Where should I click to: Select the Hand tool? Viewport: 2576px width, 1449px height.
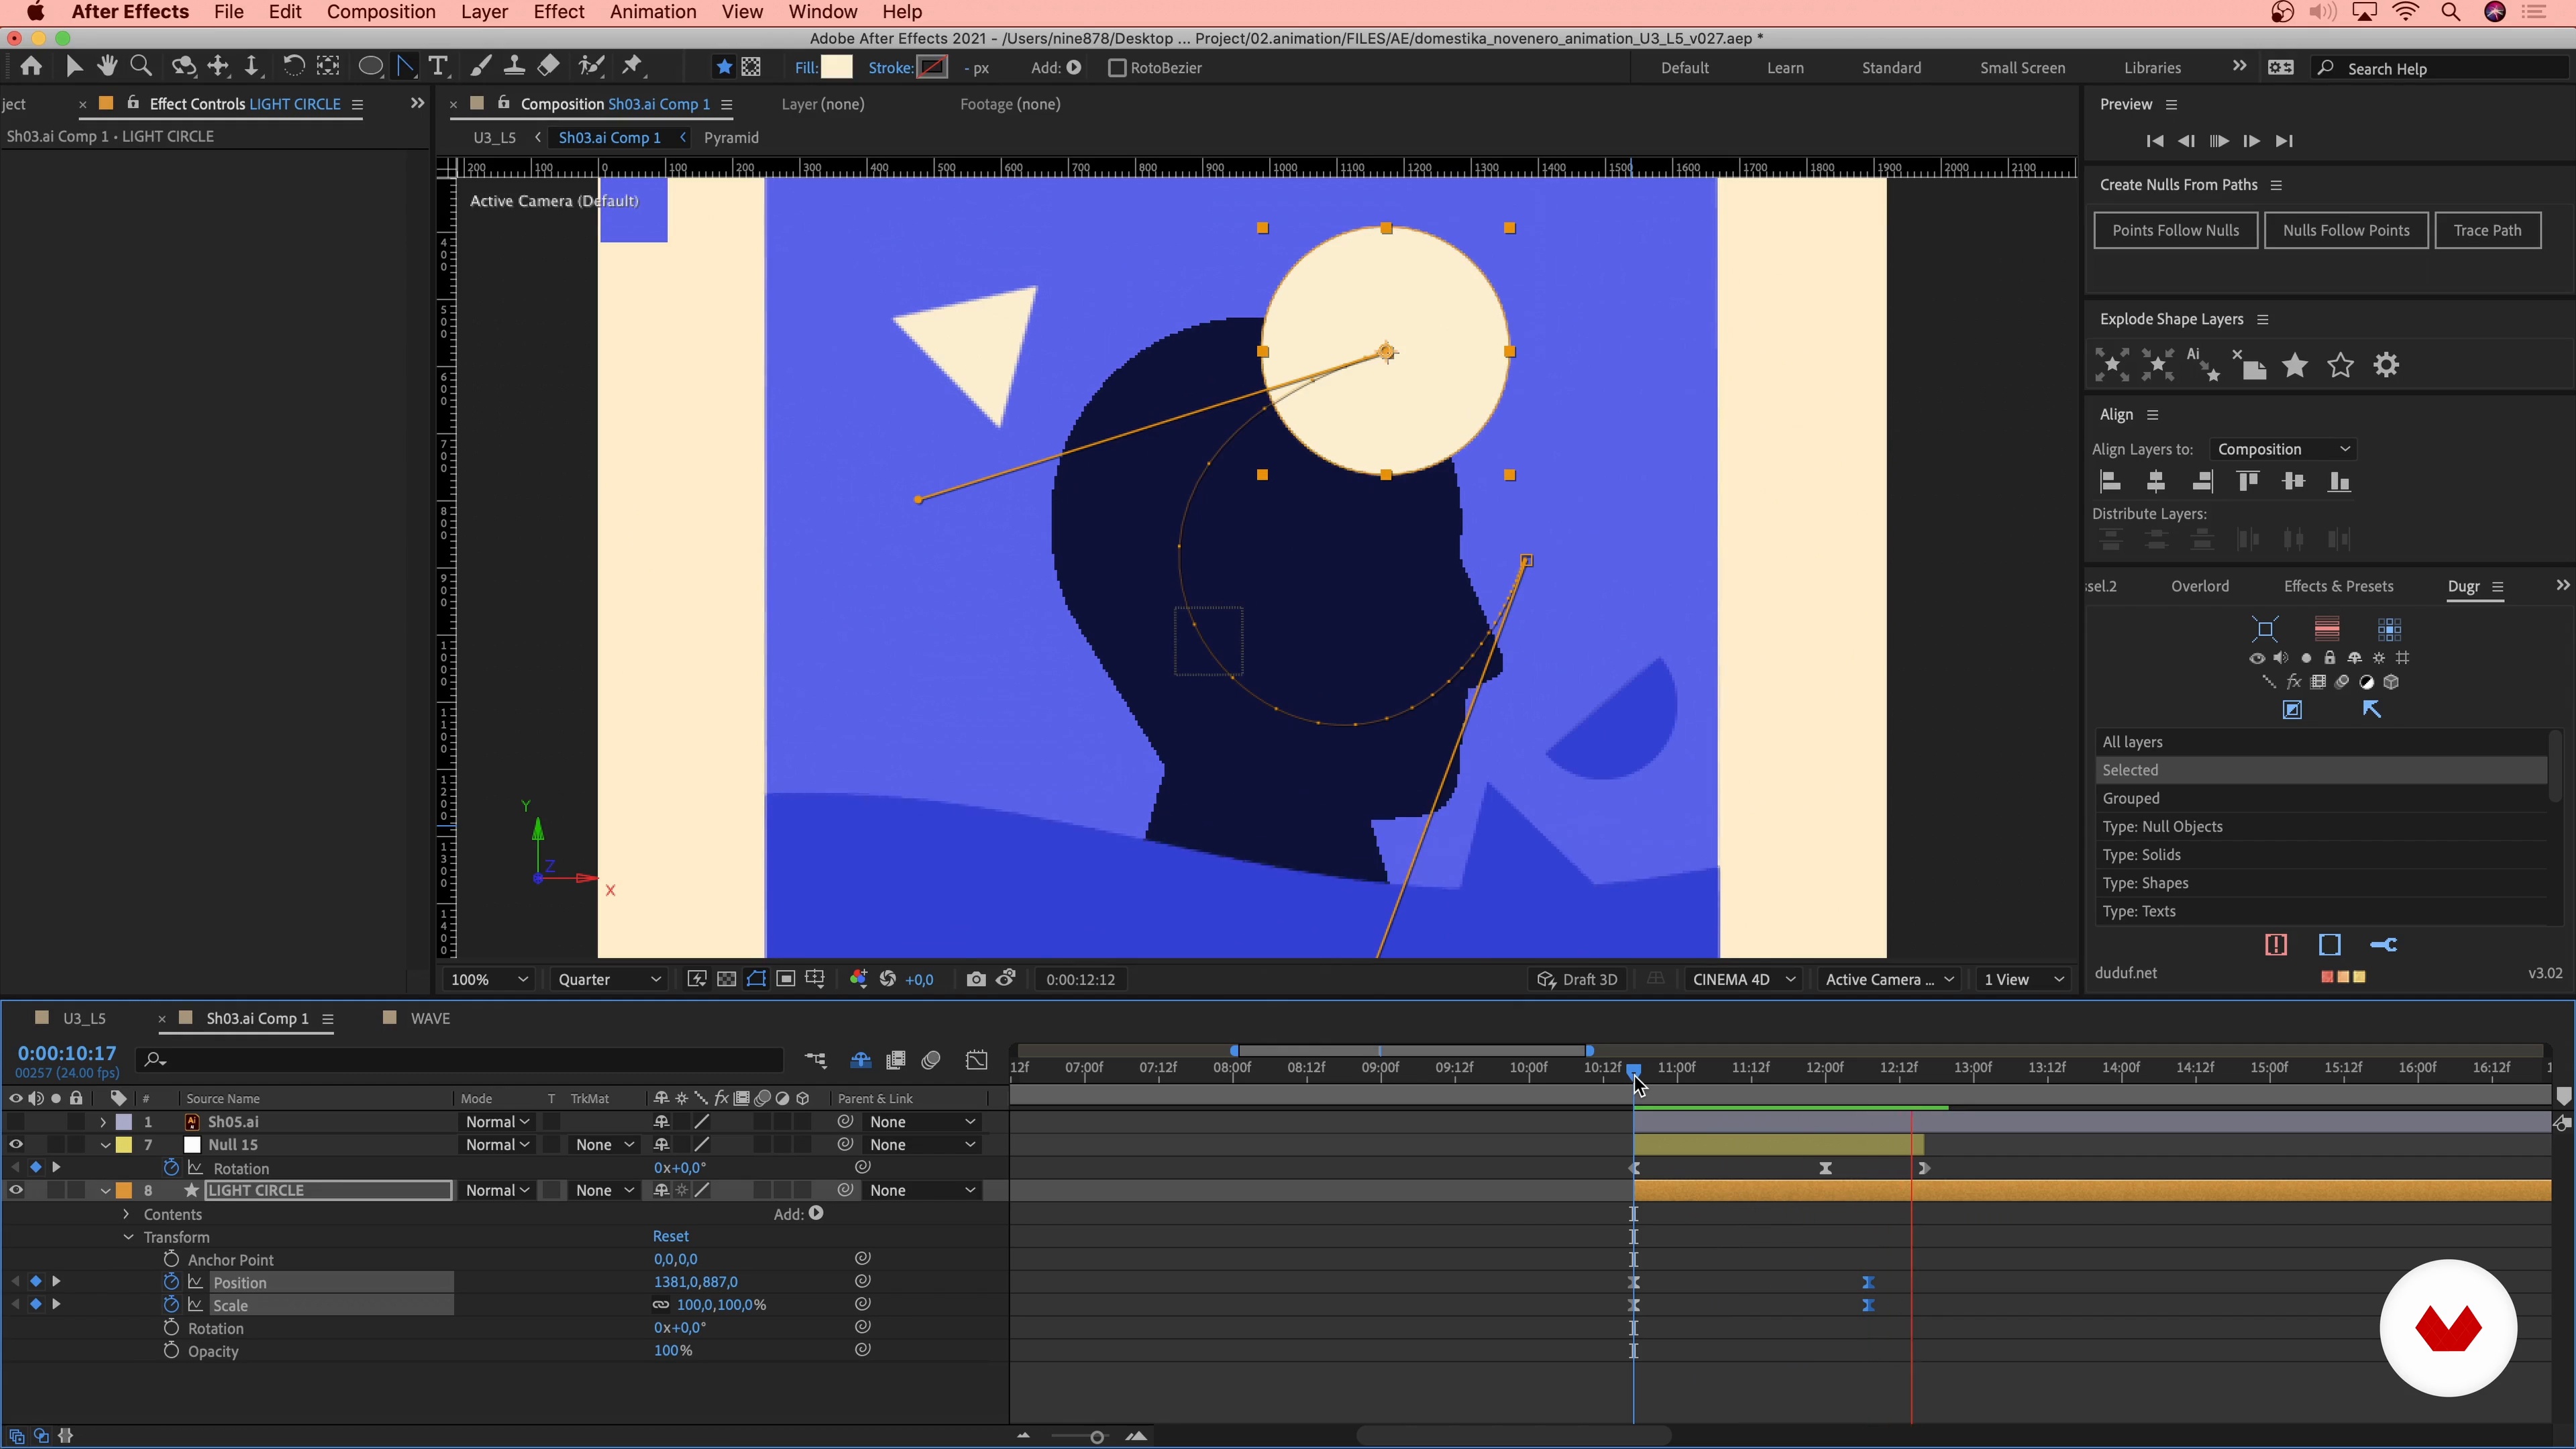coord(107,66)
